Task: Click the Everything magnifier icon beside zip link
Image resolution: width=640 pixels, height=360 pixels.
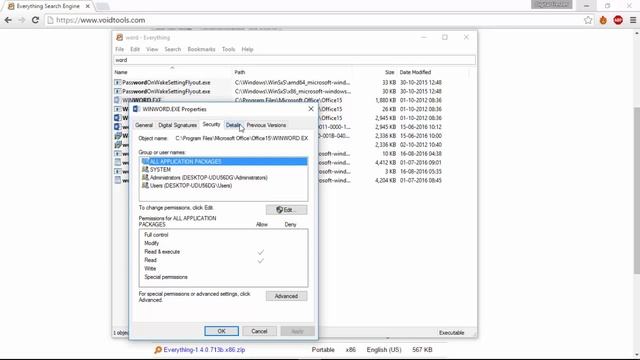Action: (158, 350)
